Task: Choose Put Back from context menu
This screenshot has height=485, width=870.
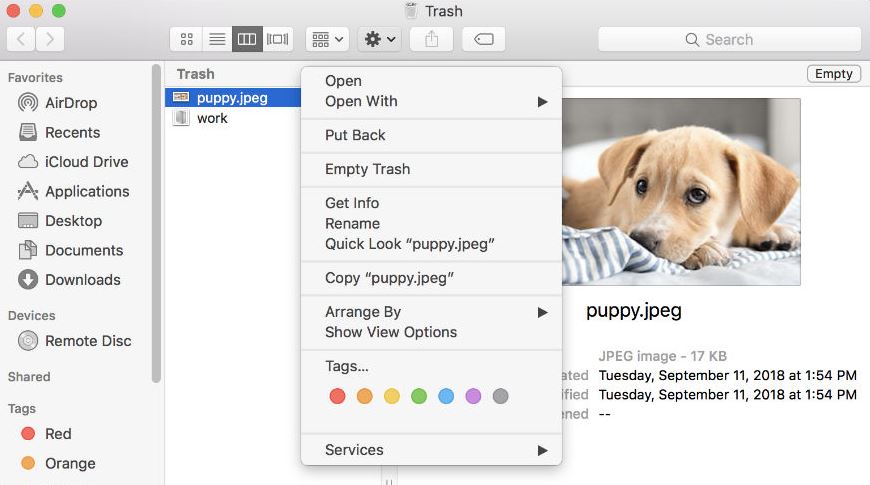Action: [x=355, y=135]
